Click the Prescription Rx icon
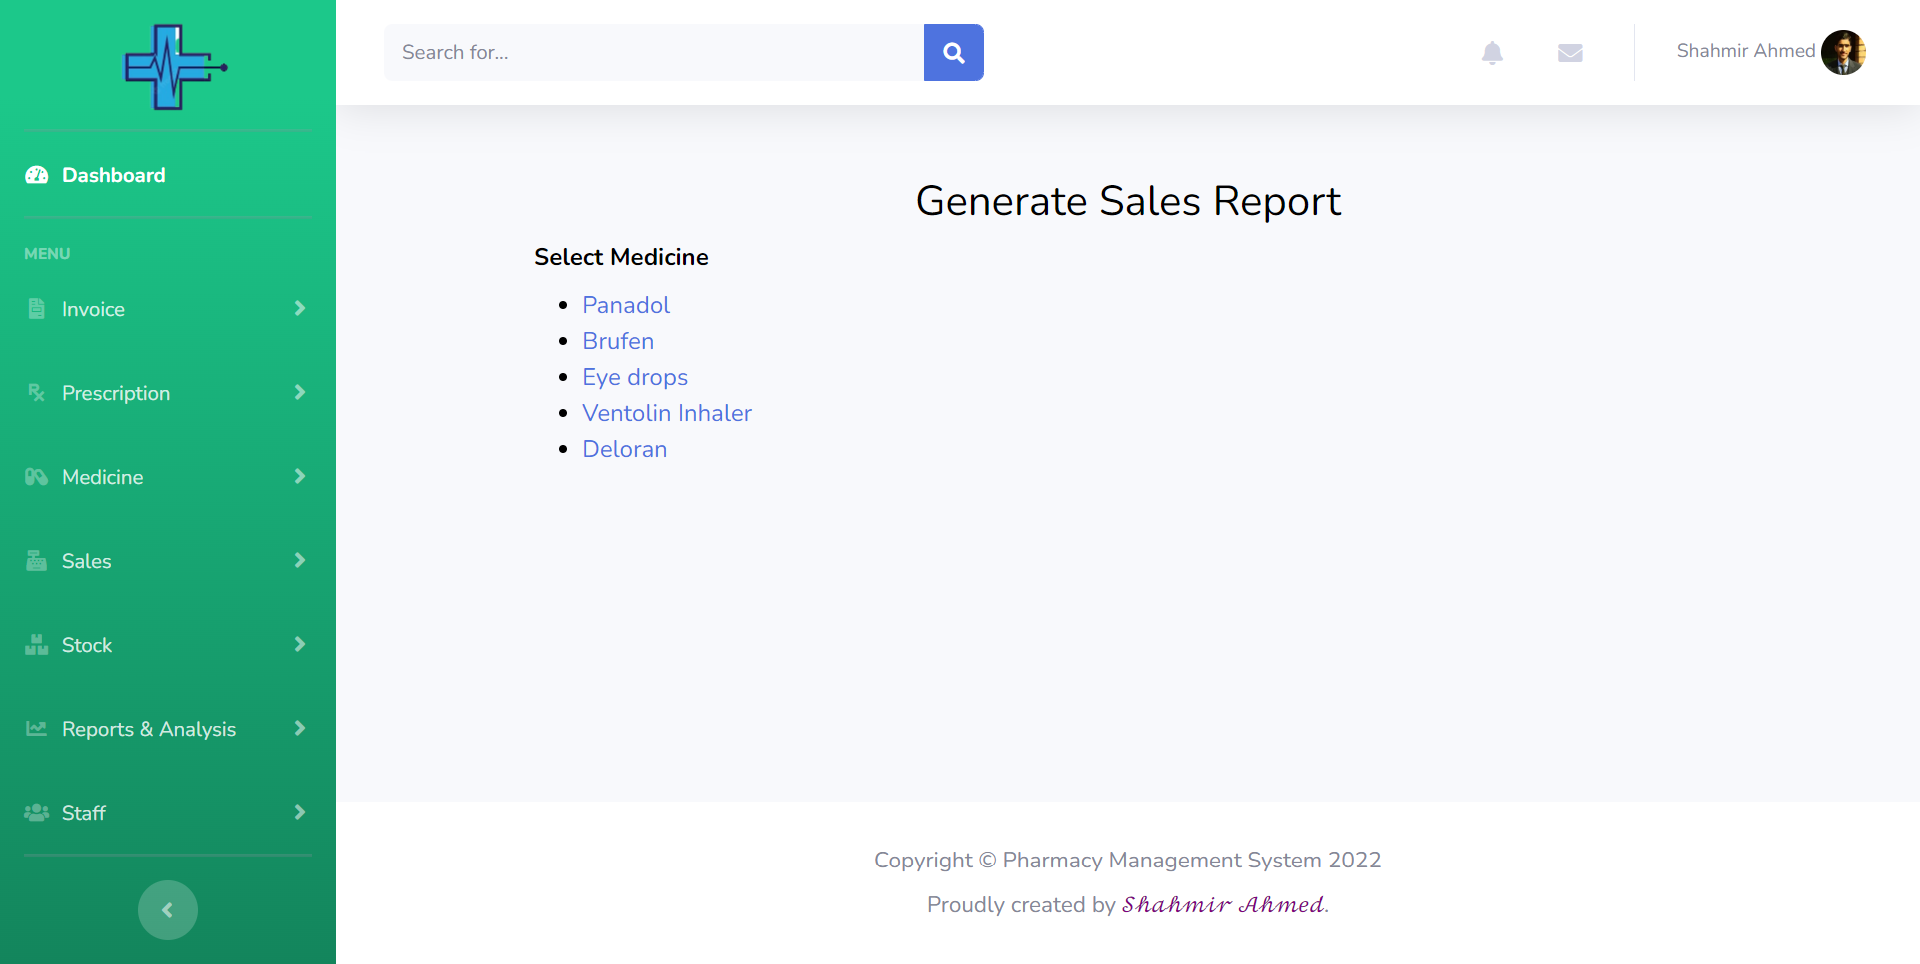The width and height of the screenshot is (1920, 964). [37, 393]
